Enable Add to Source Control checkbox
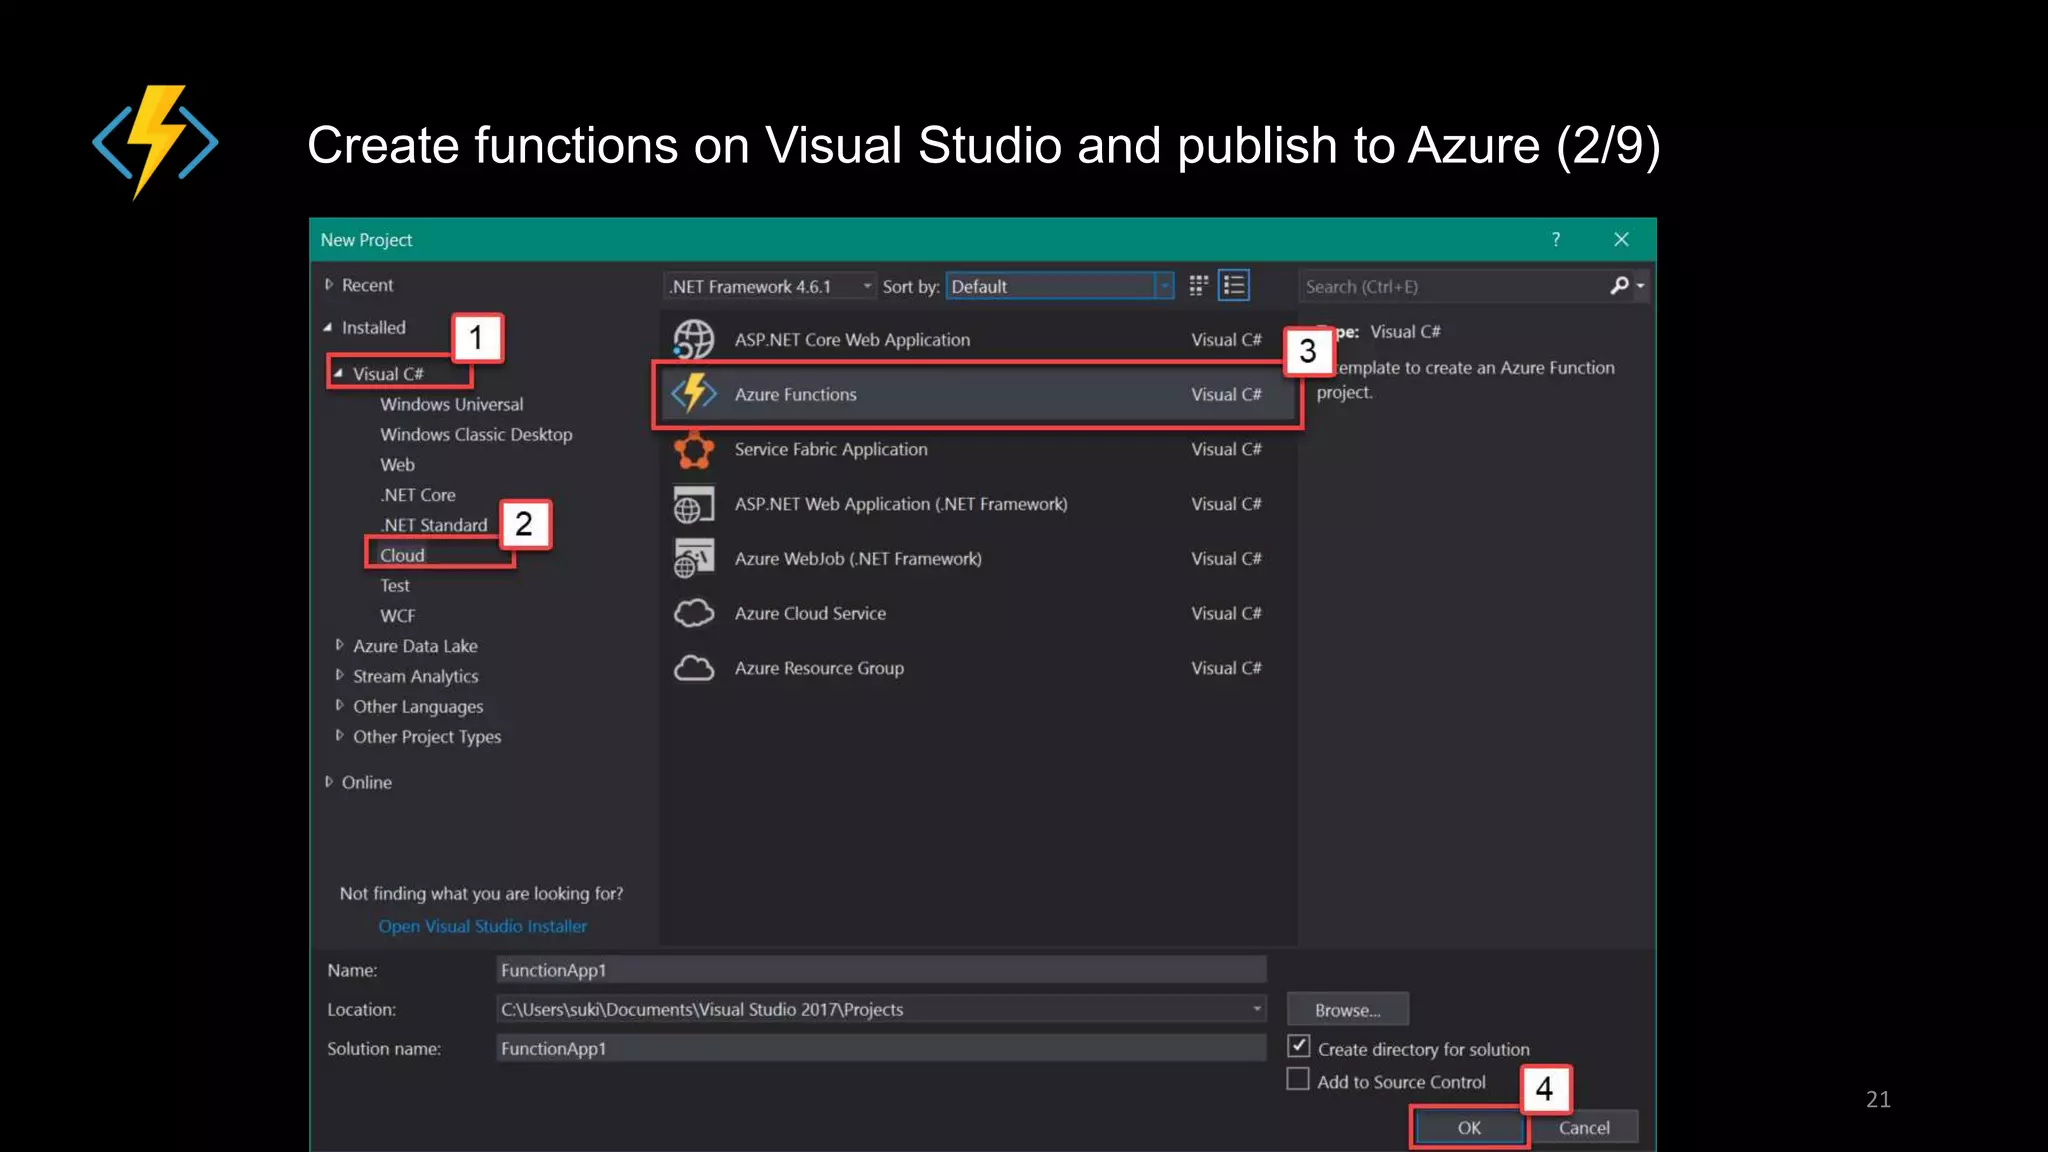This screenshot has width=2048, height=1152. [x=1298, y=1080]
